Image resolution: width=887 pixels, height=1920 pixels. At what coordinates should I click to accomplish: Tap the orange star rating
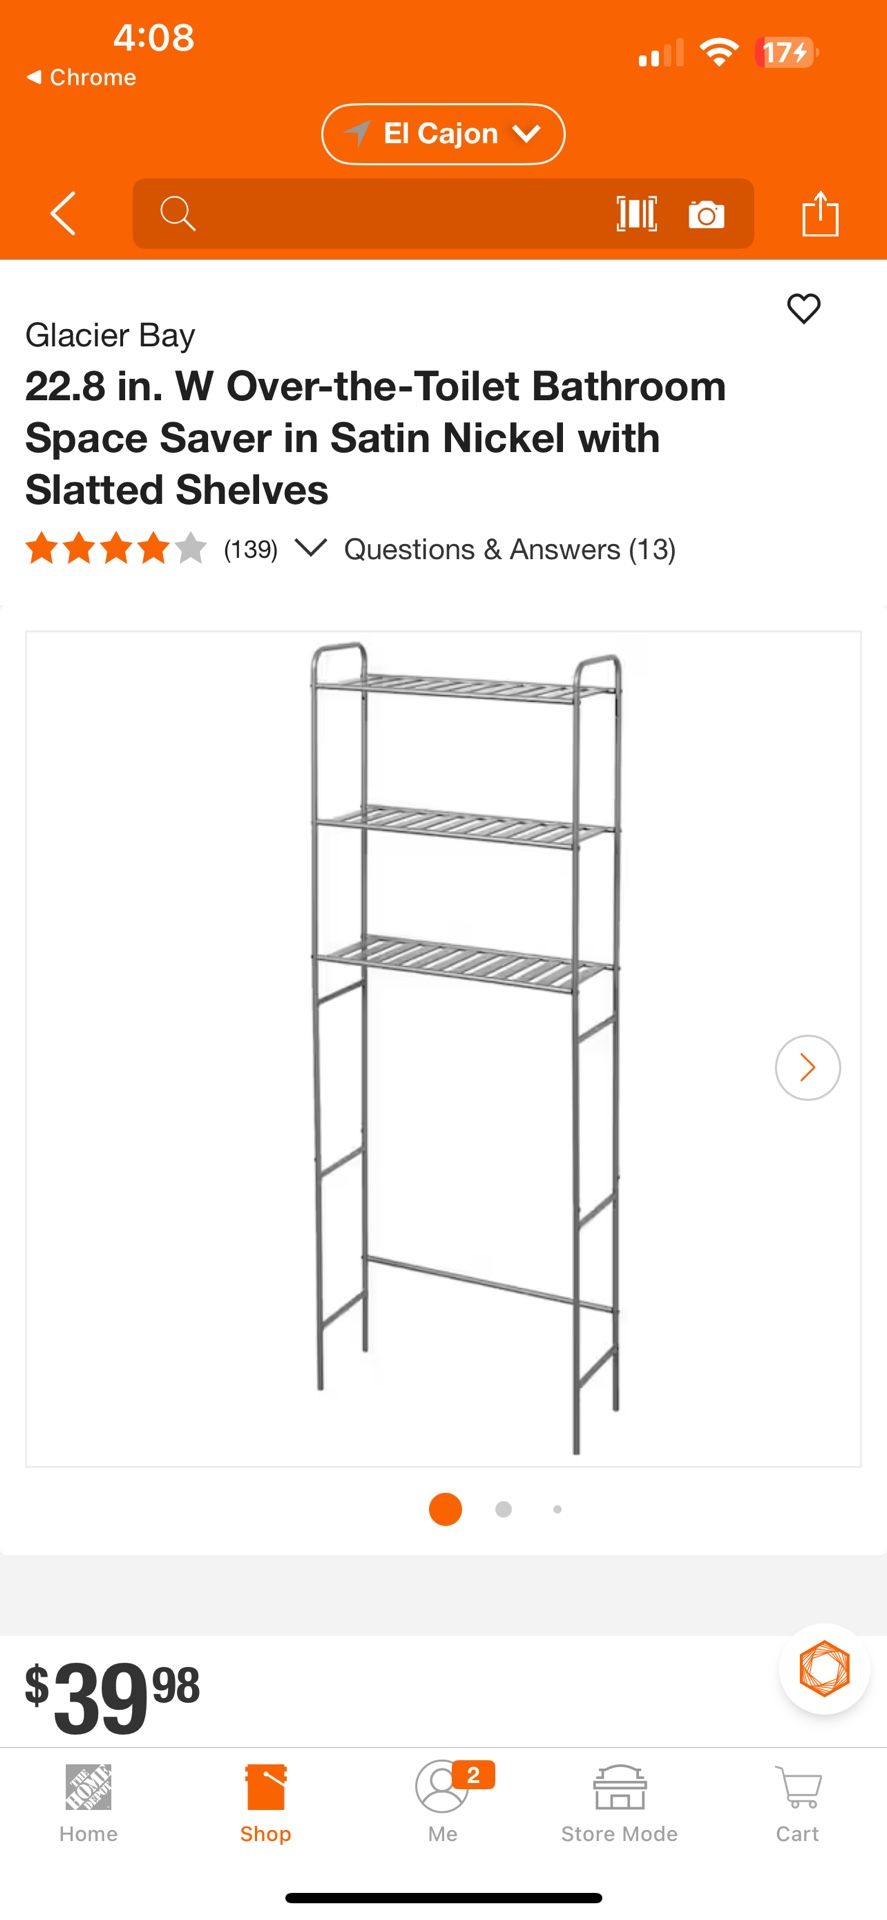116,549
